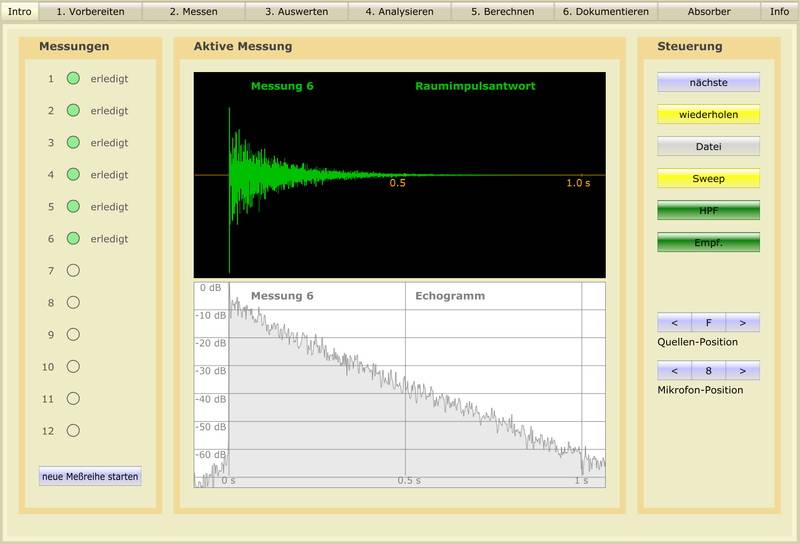The image size is (800, 544).
Task: Toggle the green HPF filter button
Action: [708, 210]
